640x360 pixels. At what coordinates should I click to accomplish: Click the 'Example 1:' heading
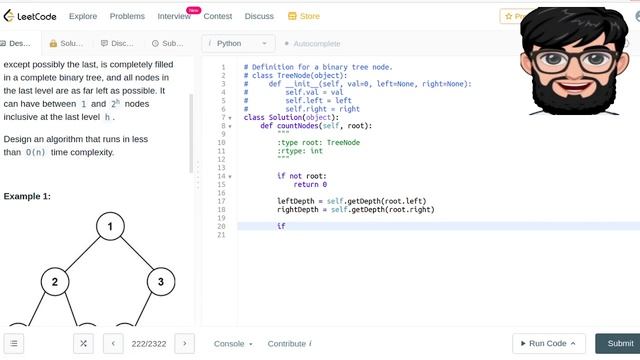[27, 196]
